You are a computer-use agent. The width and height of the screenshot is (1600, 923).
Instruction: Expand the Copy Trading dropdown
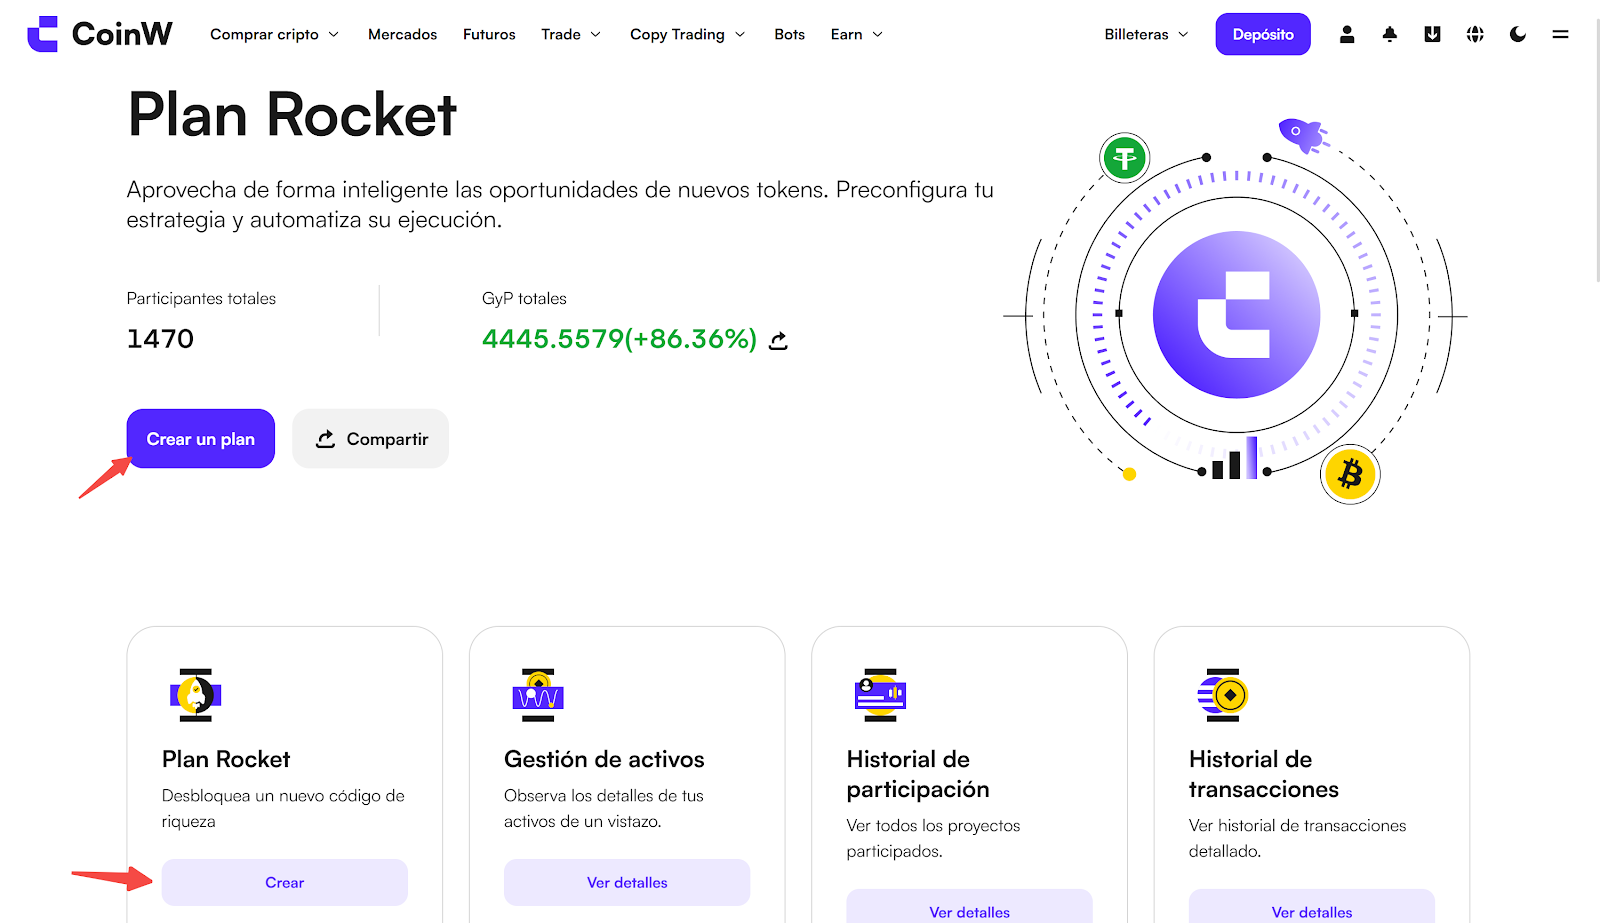pos(687,34)
